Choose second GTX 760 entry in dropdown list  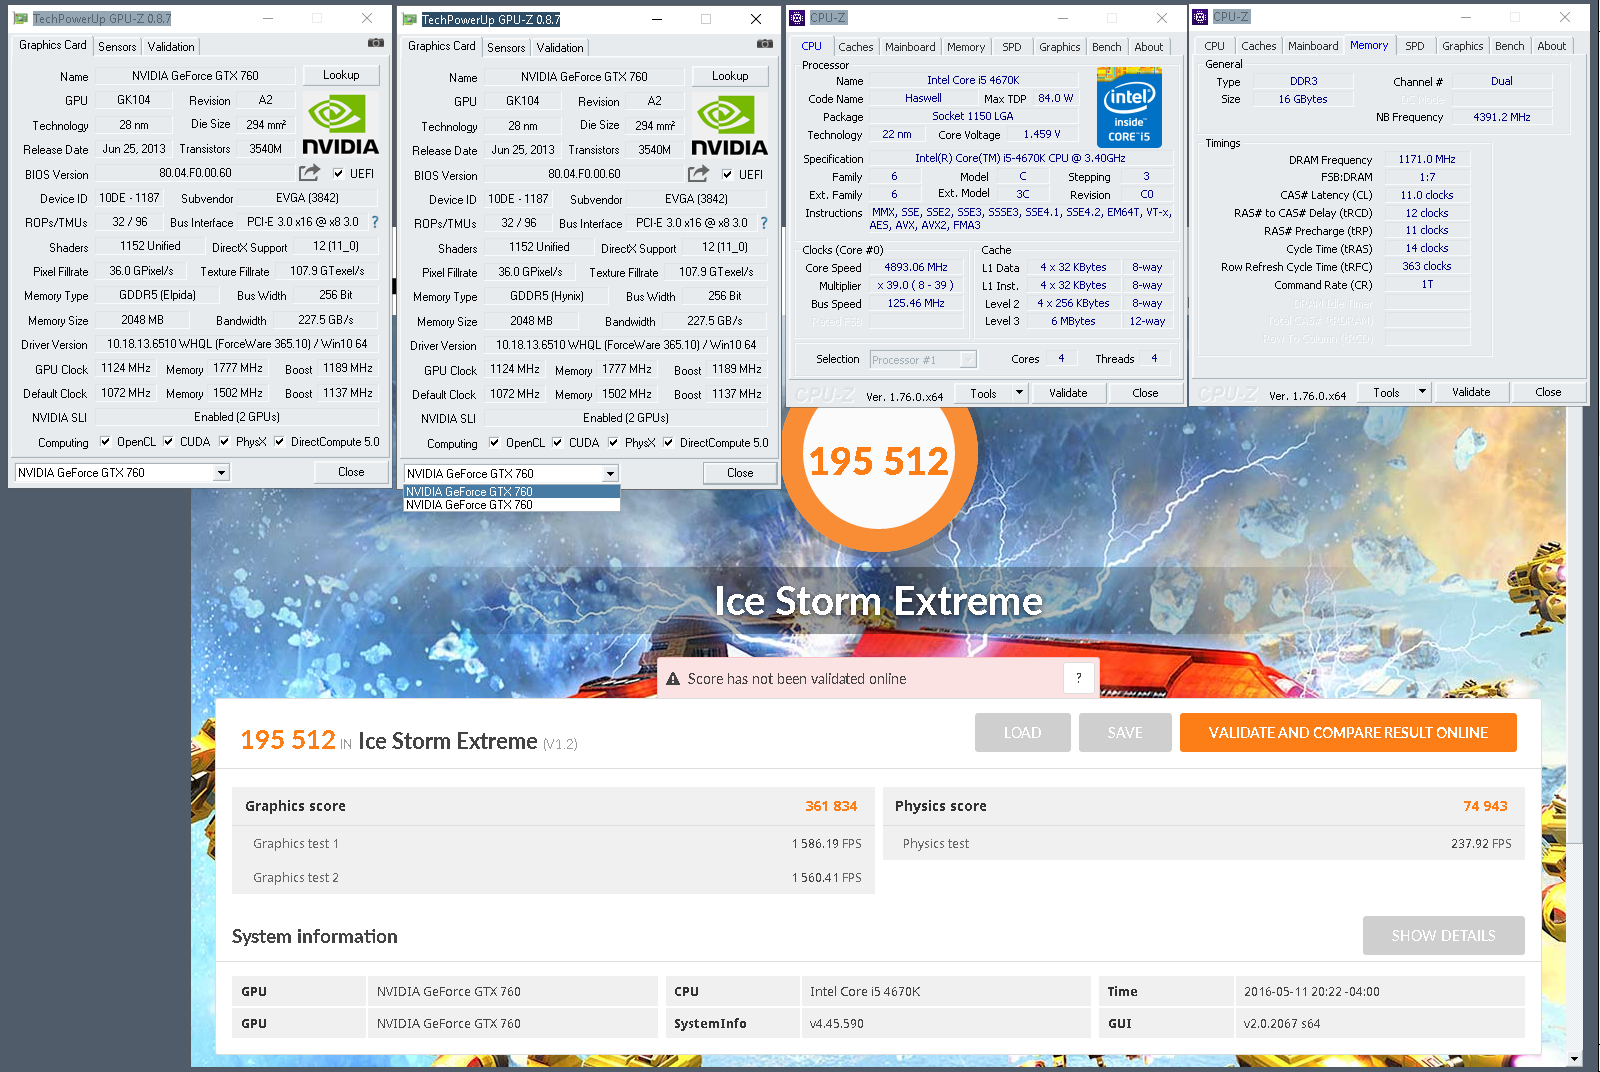[x=512, y=505]
